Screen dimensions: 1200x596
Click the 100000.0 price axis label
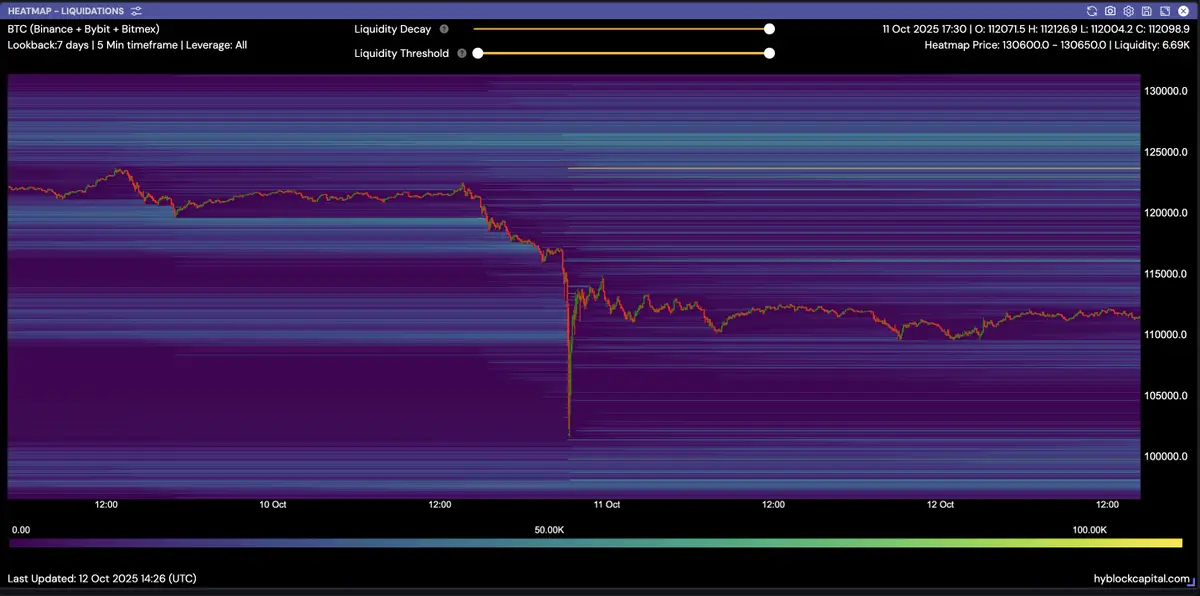1164,457
